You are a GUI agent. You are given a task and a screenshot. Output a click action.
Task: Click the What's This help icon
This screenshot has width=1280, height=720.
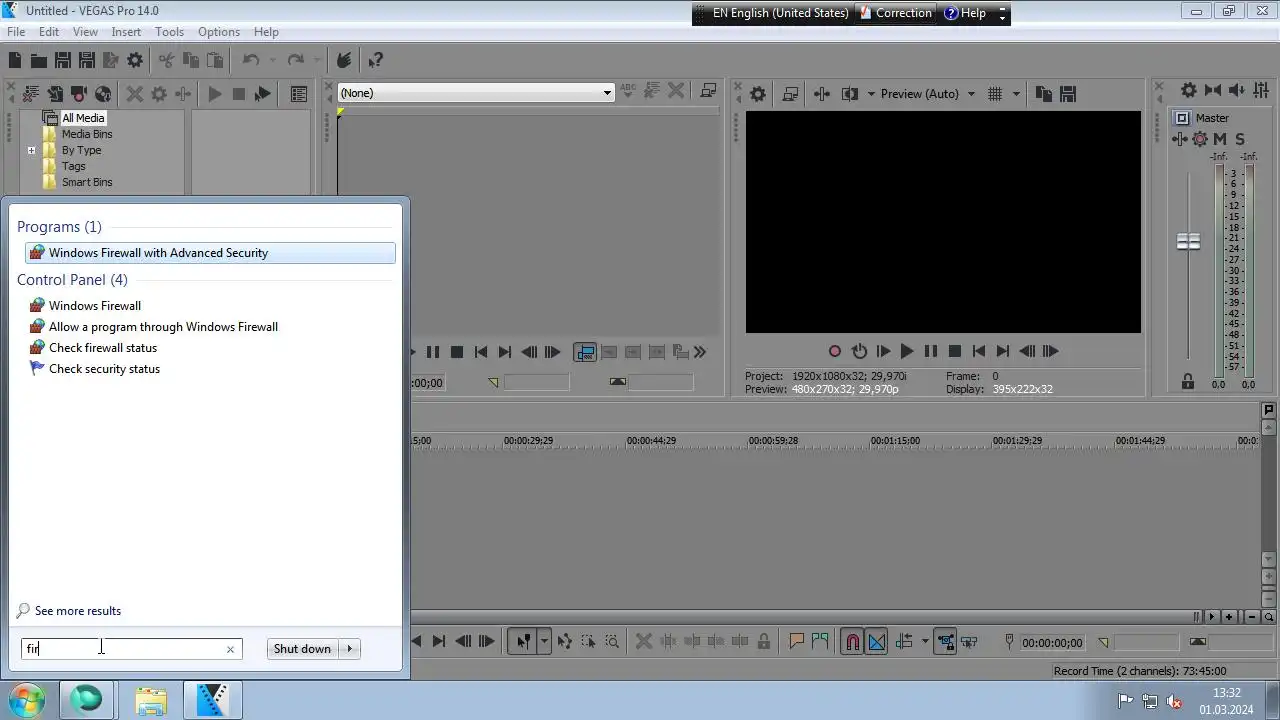375,61
